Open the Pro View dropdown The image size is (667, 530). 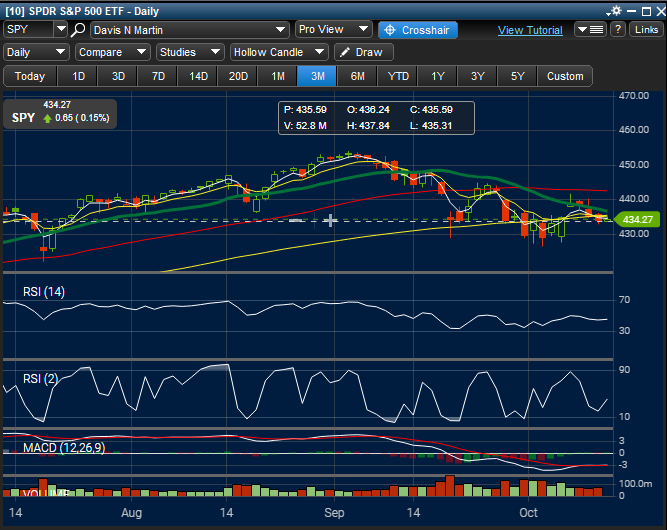tap(334, 29)
